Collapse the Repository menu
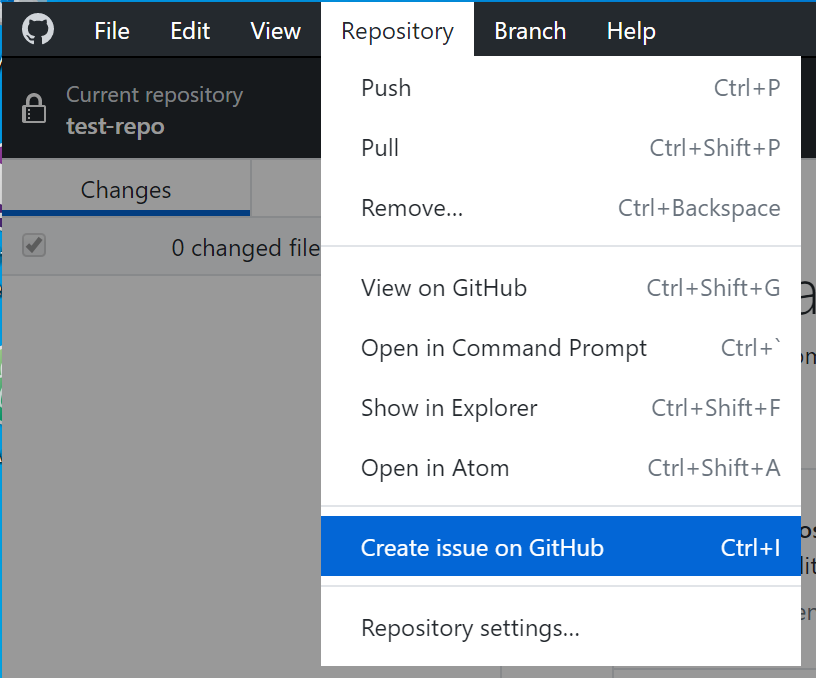This screenshot has height=678, width=816. 398,31
